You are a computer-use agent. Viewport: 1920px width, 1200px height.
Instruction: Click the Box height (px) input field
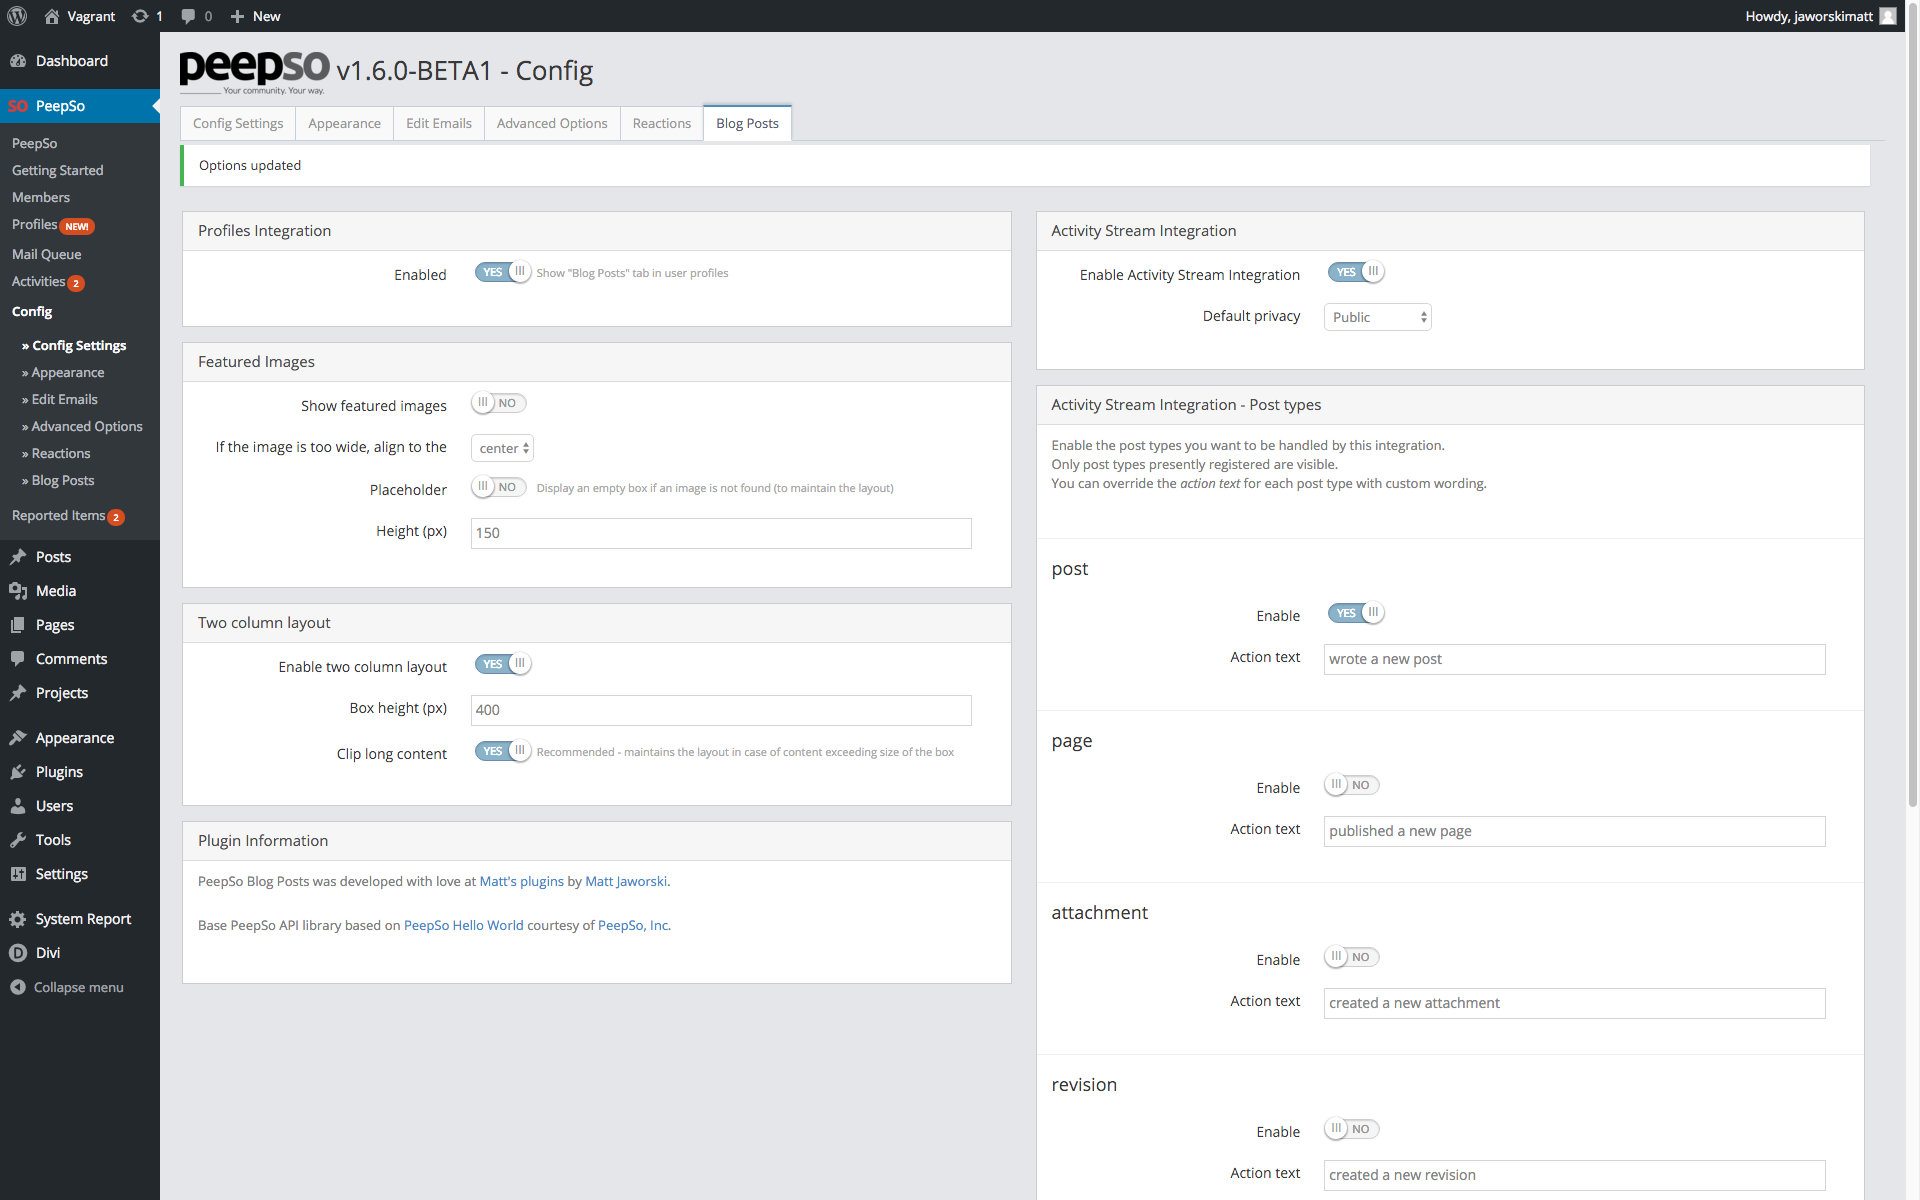point(721,710)
